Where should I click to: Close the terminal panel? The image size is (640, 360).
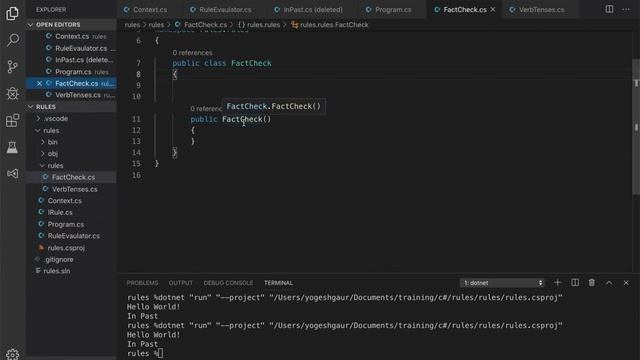pyautogui.click(x=626, y=282)
